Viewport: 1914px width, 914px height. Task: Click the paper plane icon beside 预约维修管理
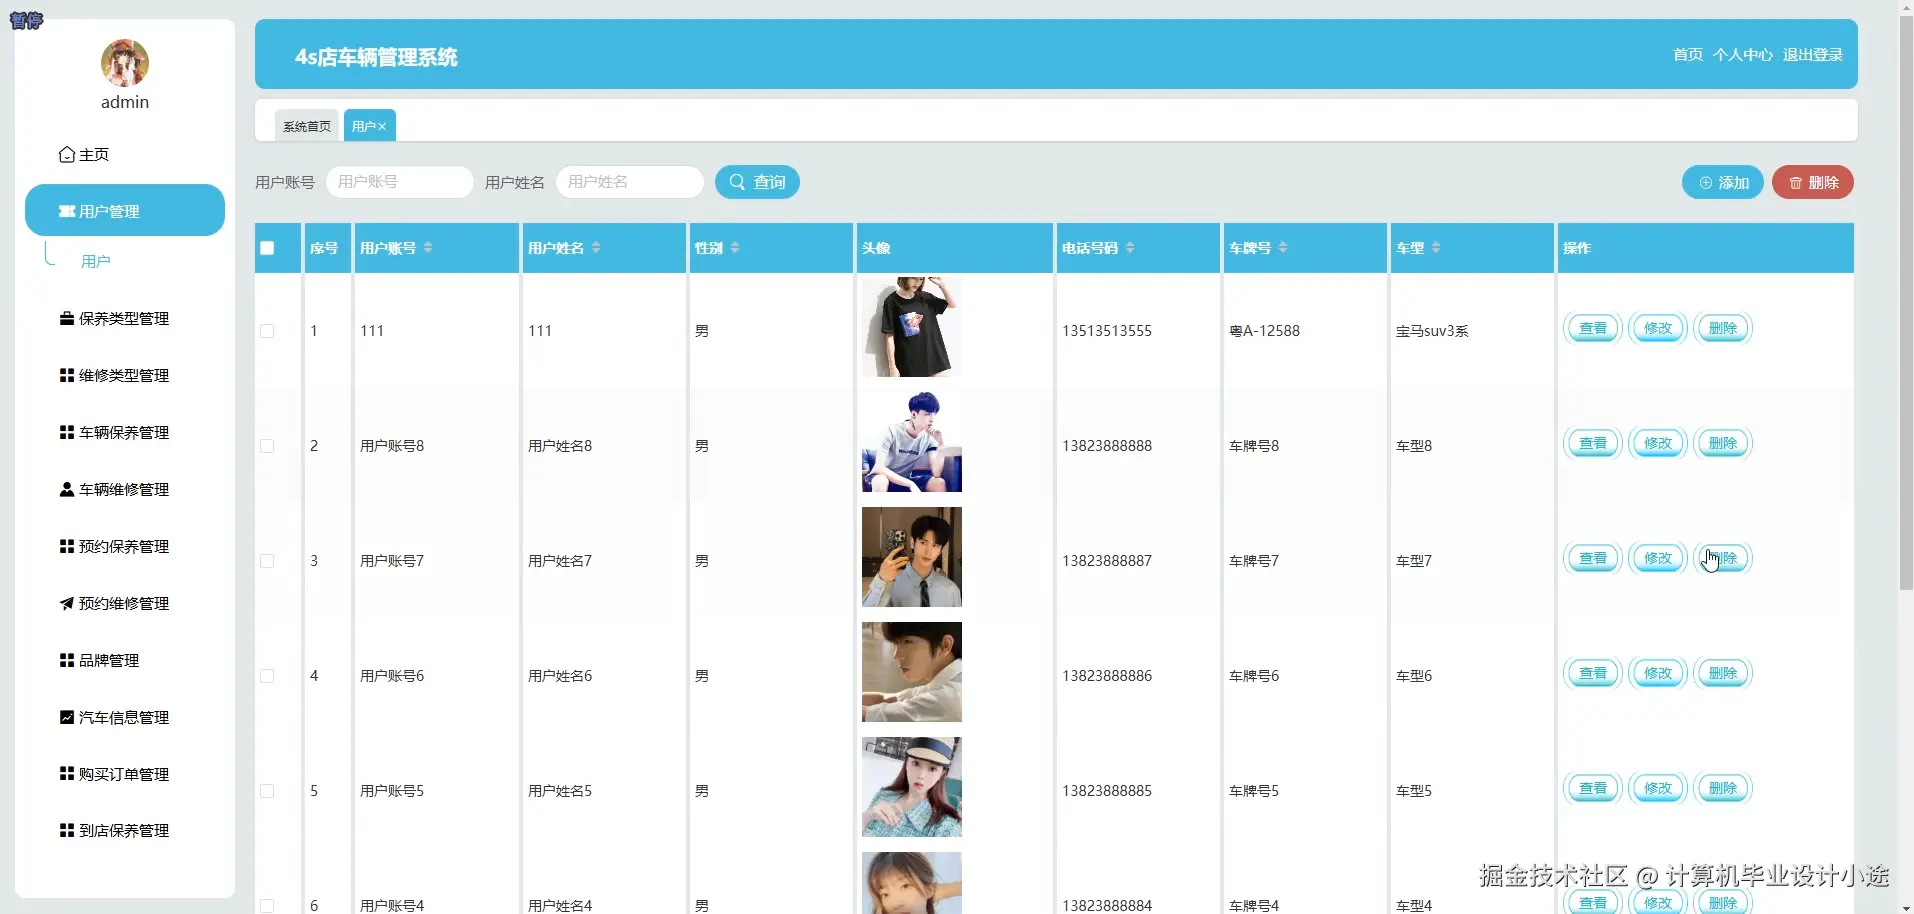(x=67, y=604)
